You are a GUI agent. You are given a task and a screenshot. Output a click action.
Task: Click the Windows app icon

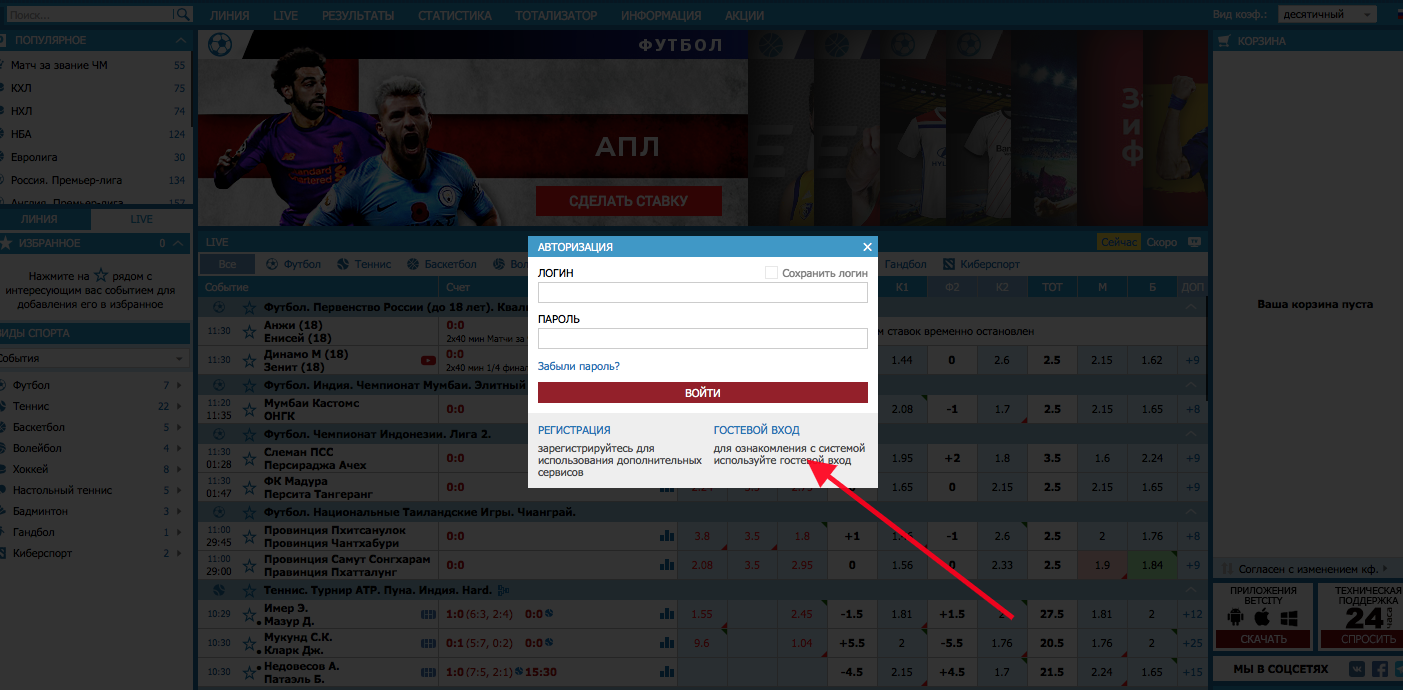[1288, 616]
